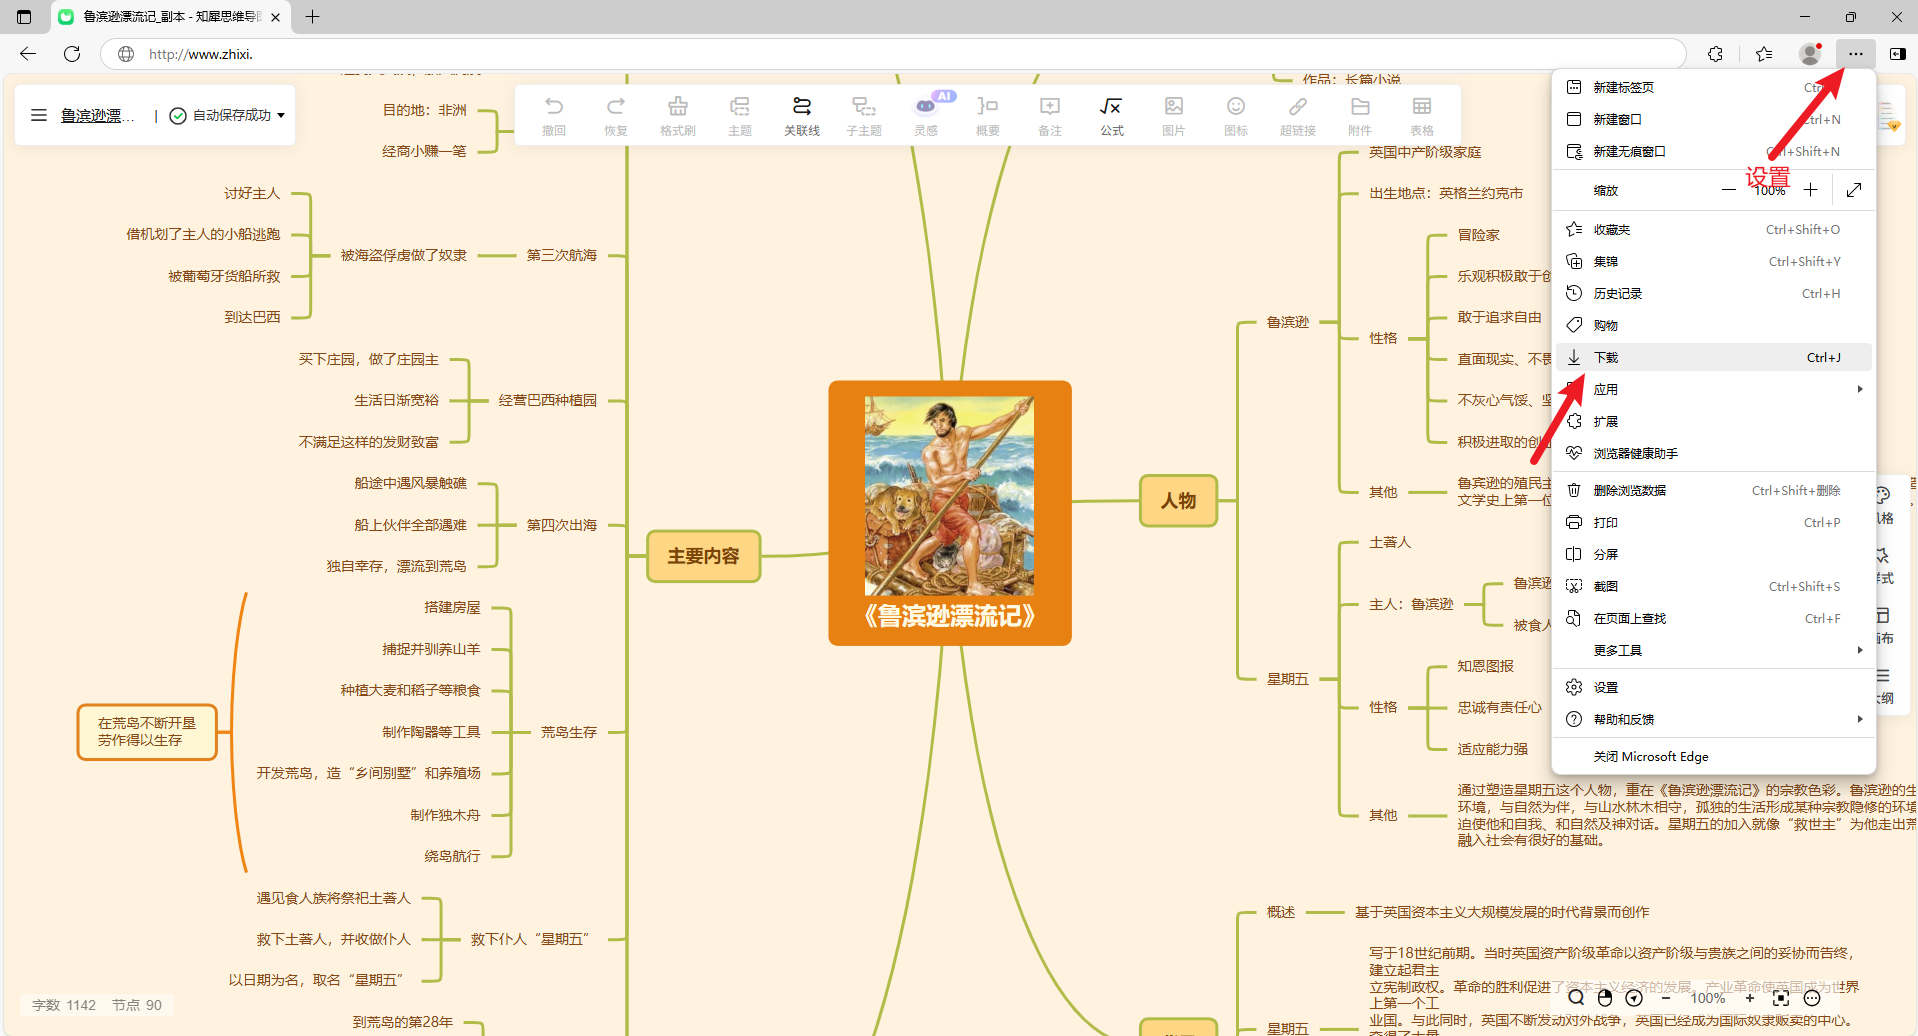Open the Edge three-dot settings menu

[1856, 54]
